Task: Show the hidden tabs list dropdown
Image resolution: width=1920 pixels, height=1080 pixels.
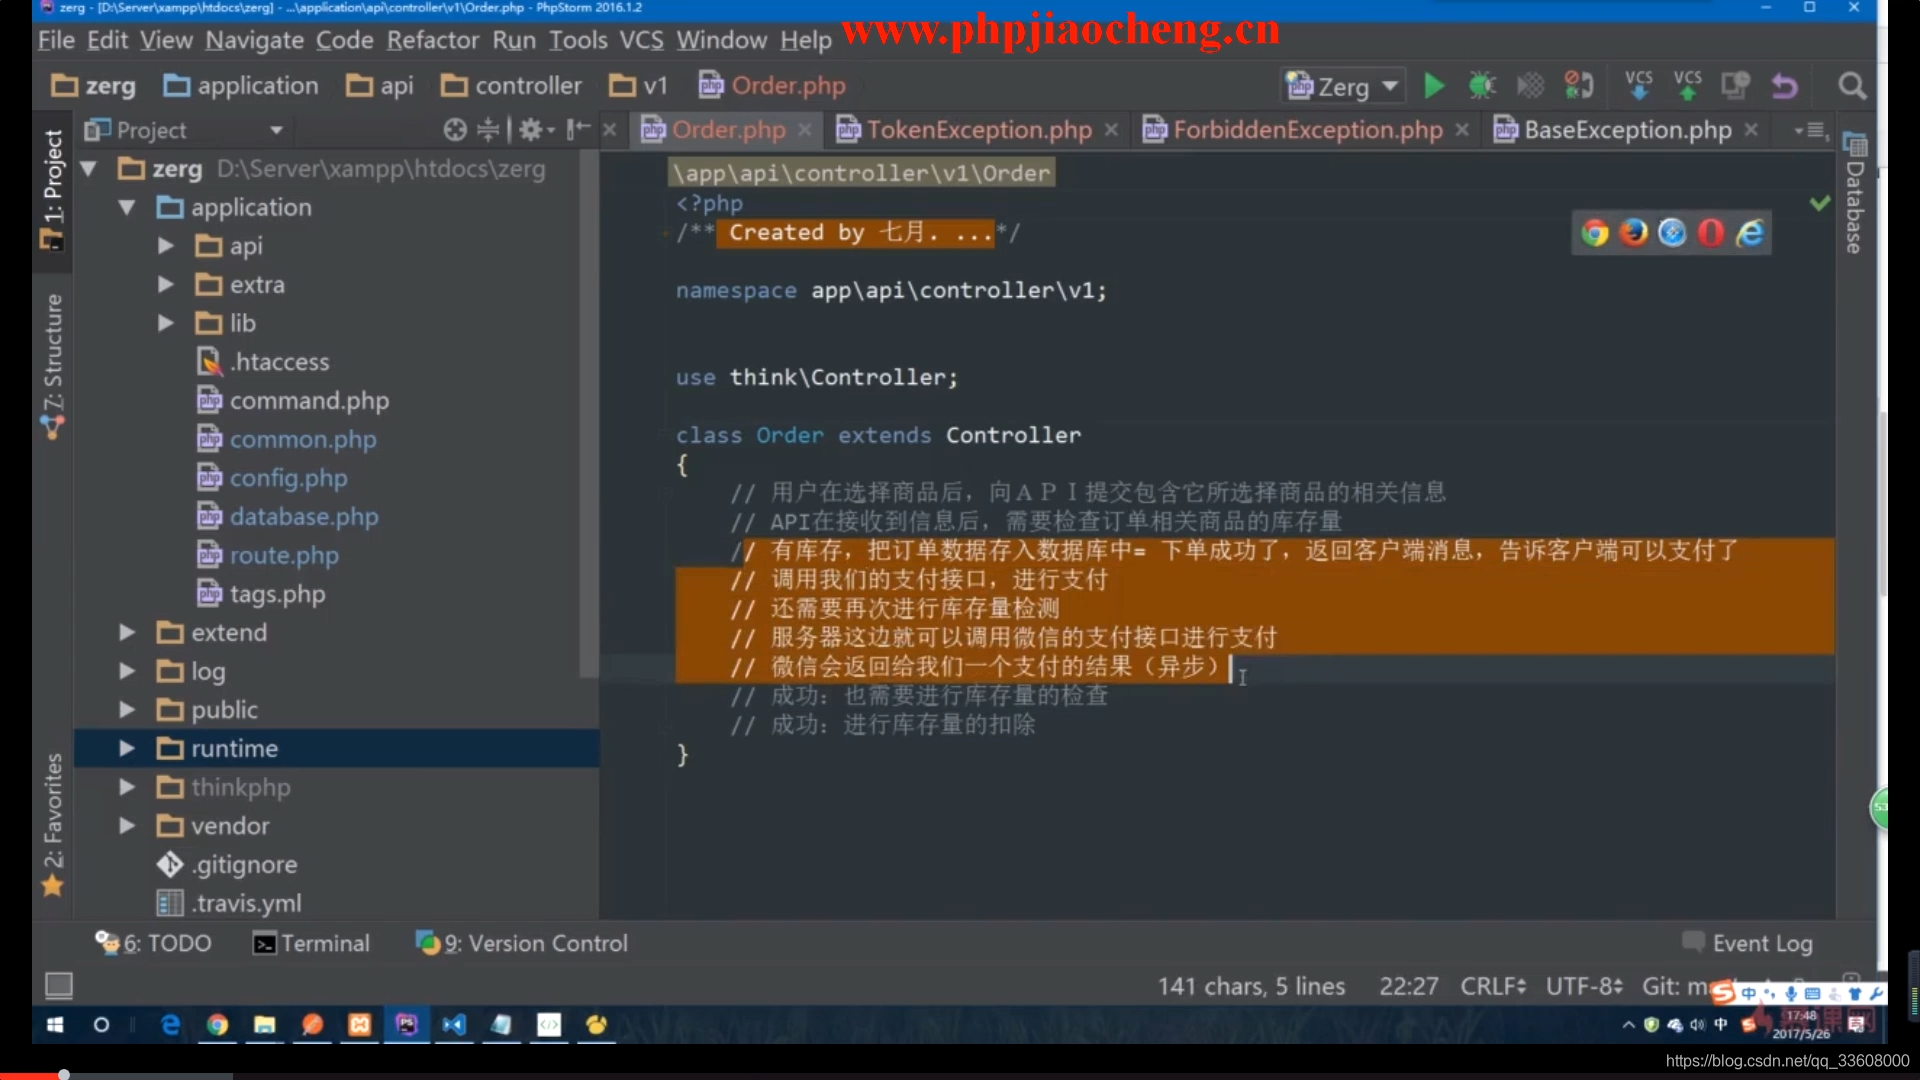Action: tap(1811, 130)
